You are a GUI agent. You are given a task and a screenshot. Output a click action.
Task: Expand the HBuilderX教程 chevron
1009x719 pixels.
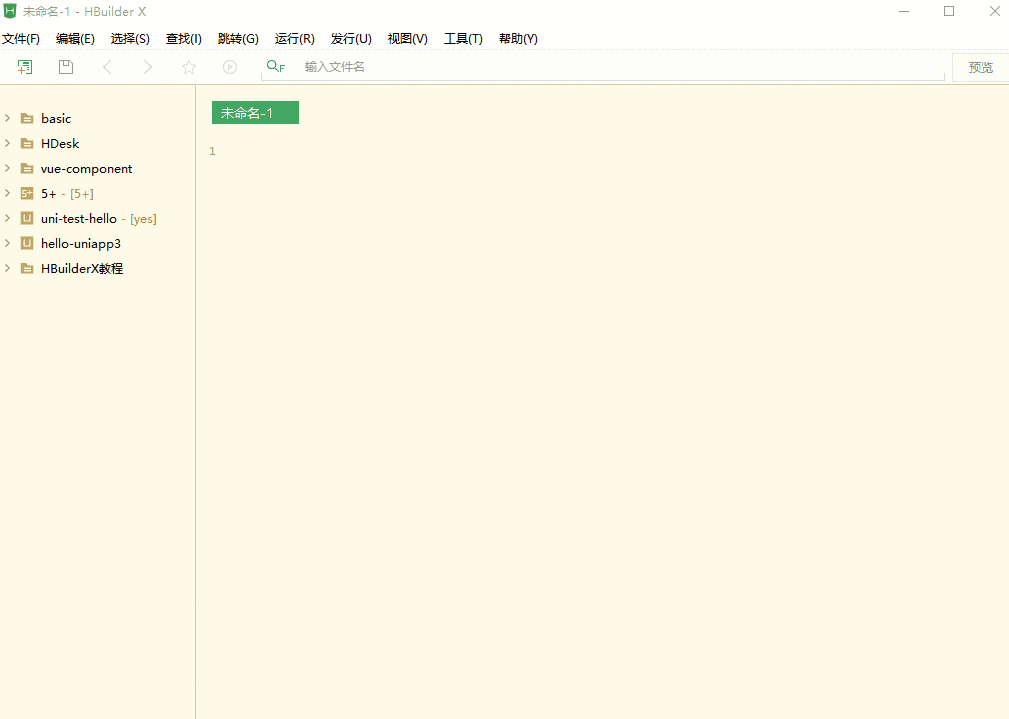coord(8,268)
